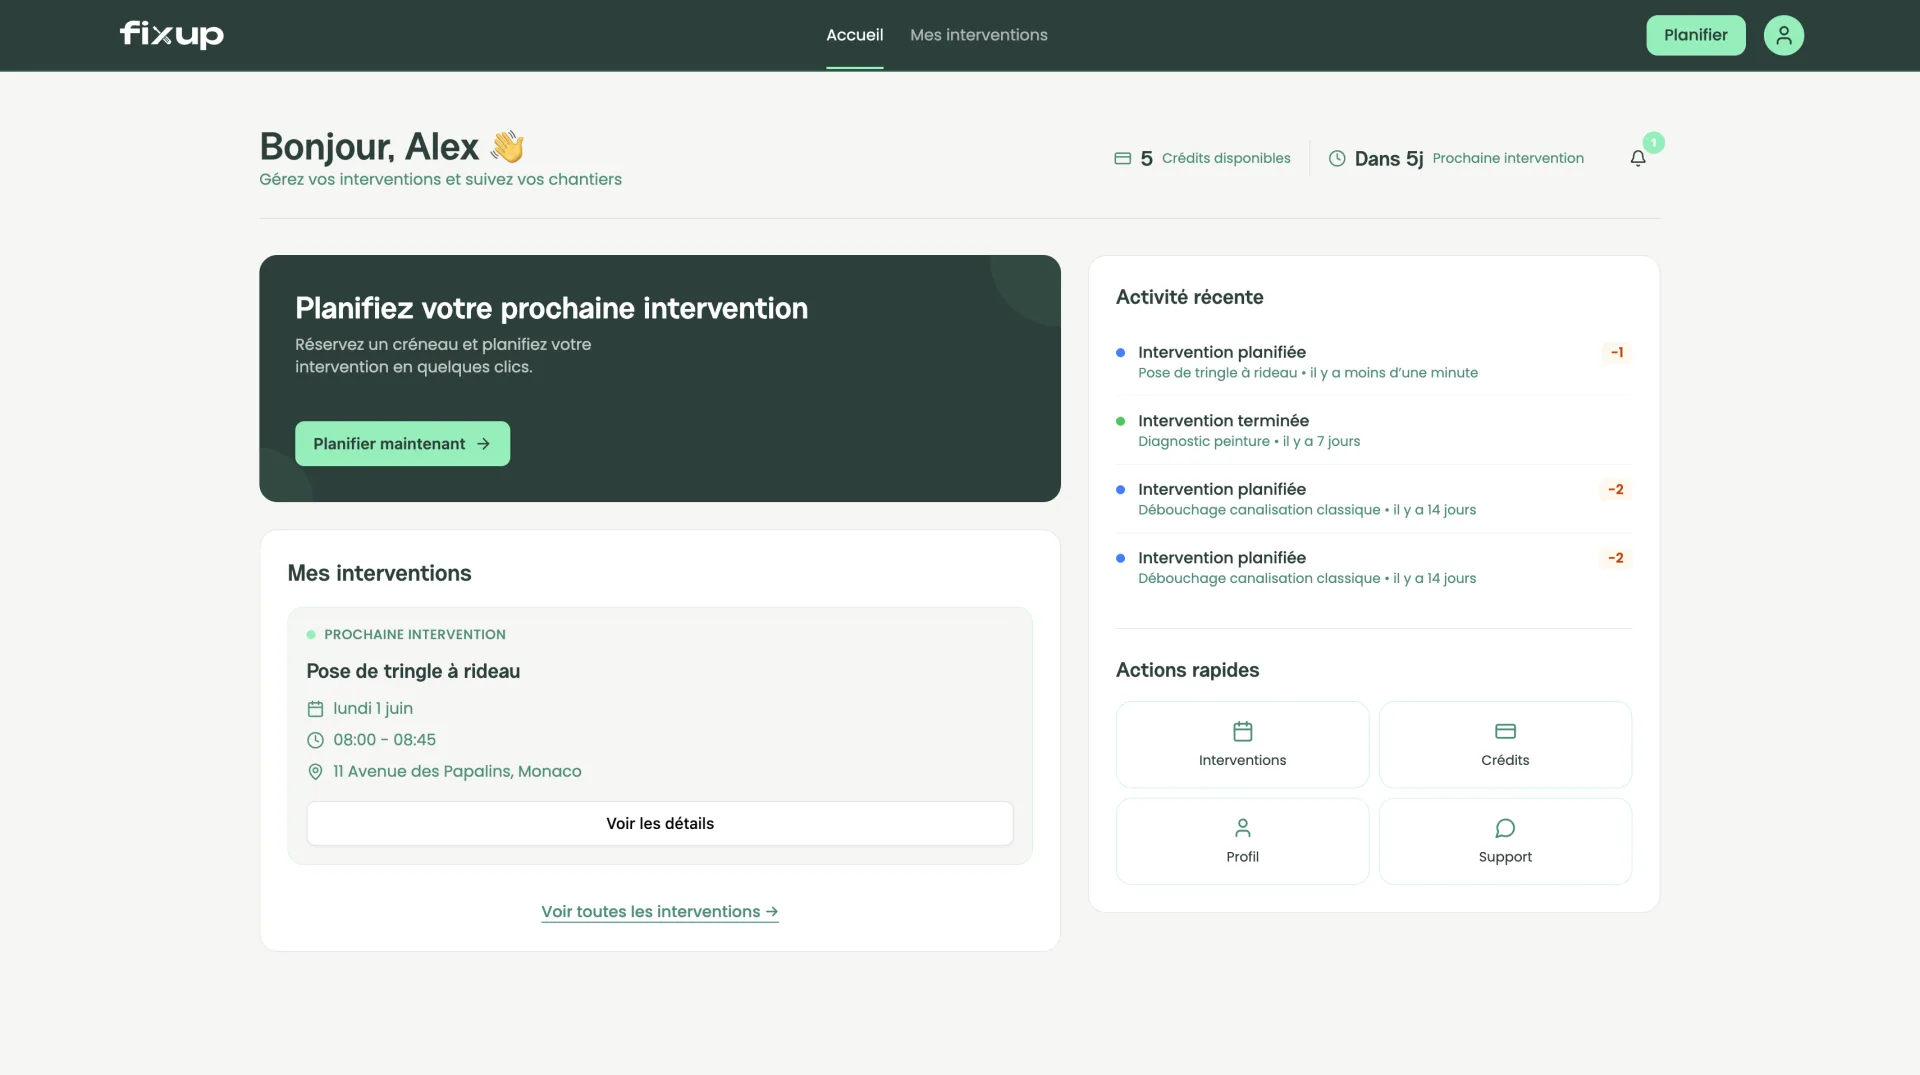
Task: Click the Planifier button in header
Action: tap(1695, 35)
